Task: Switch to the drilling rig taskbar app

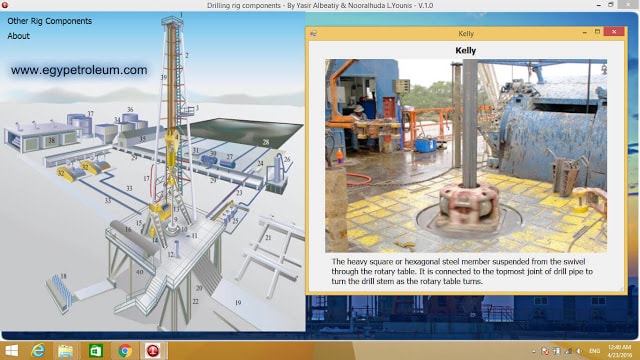Action: (x=153, y=351)
